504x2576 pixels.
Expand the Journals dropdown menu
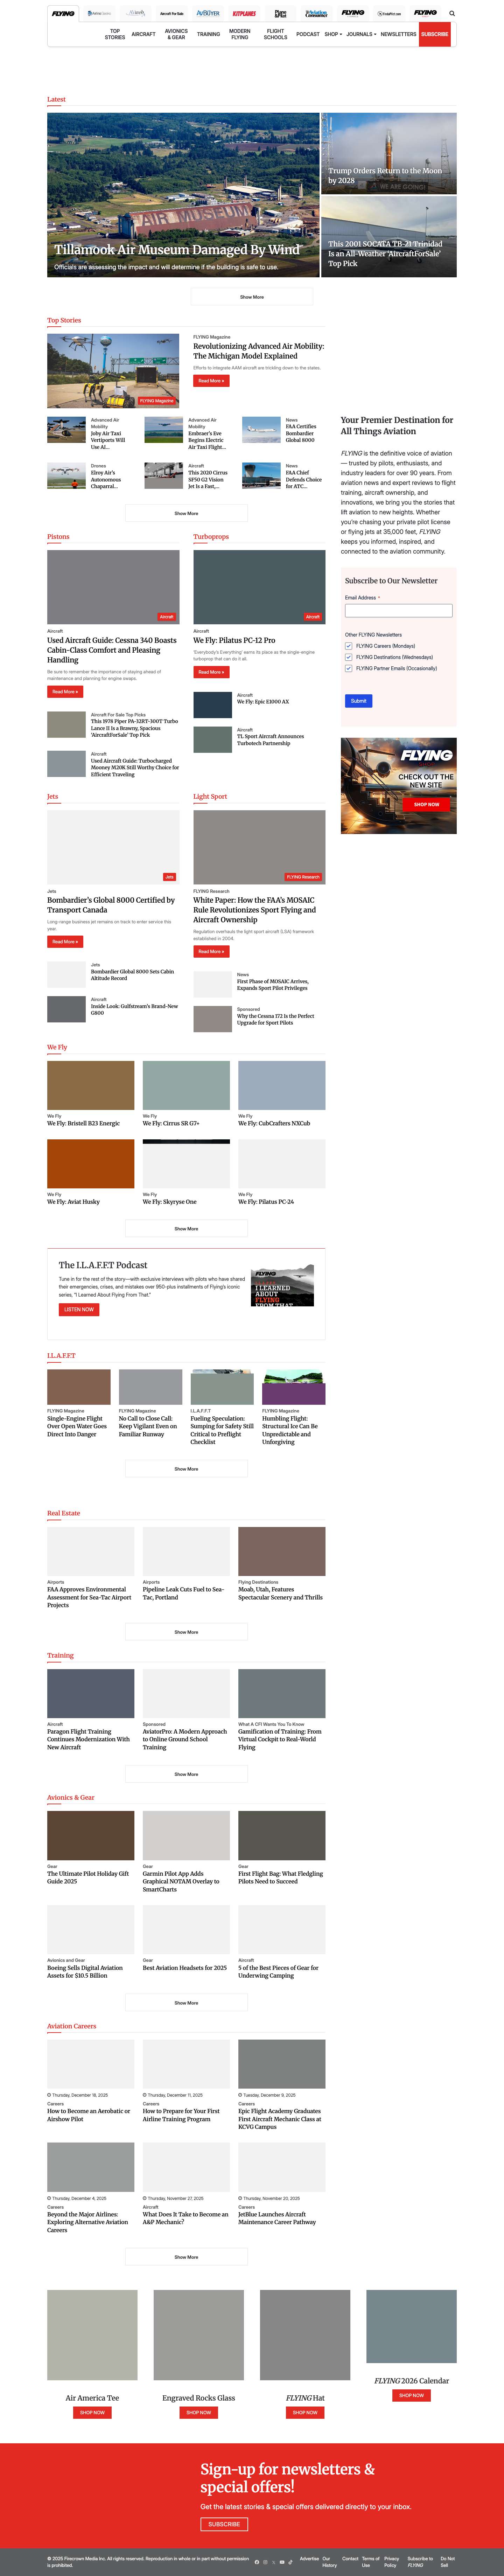[361, 34]
